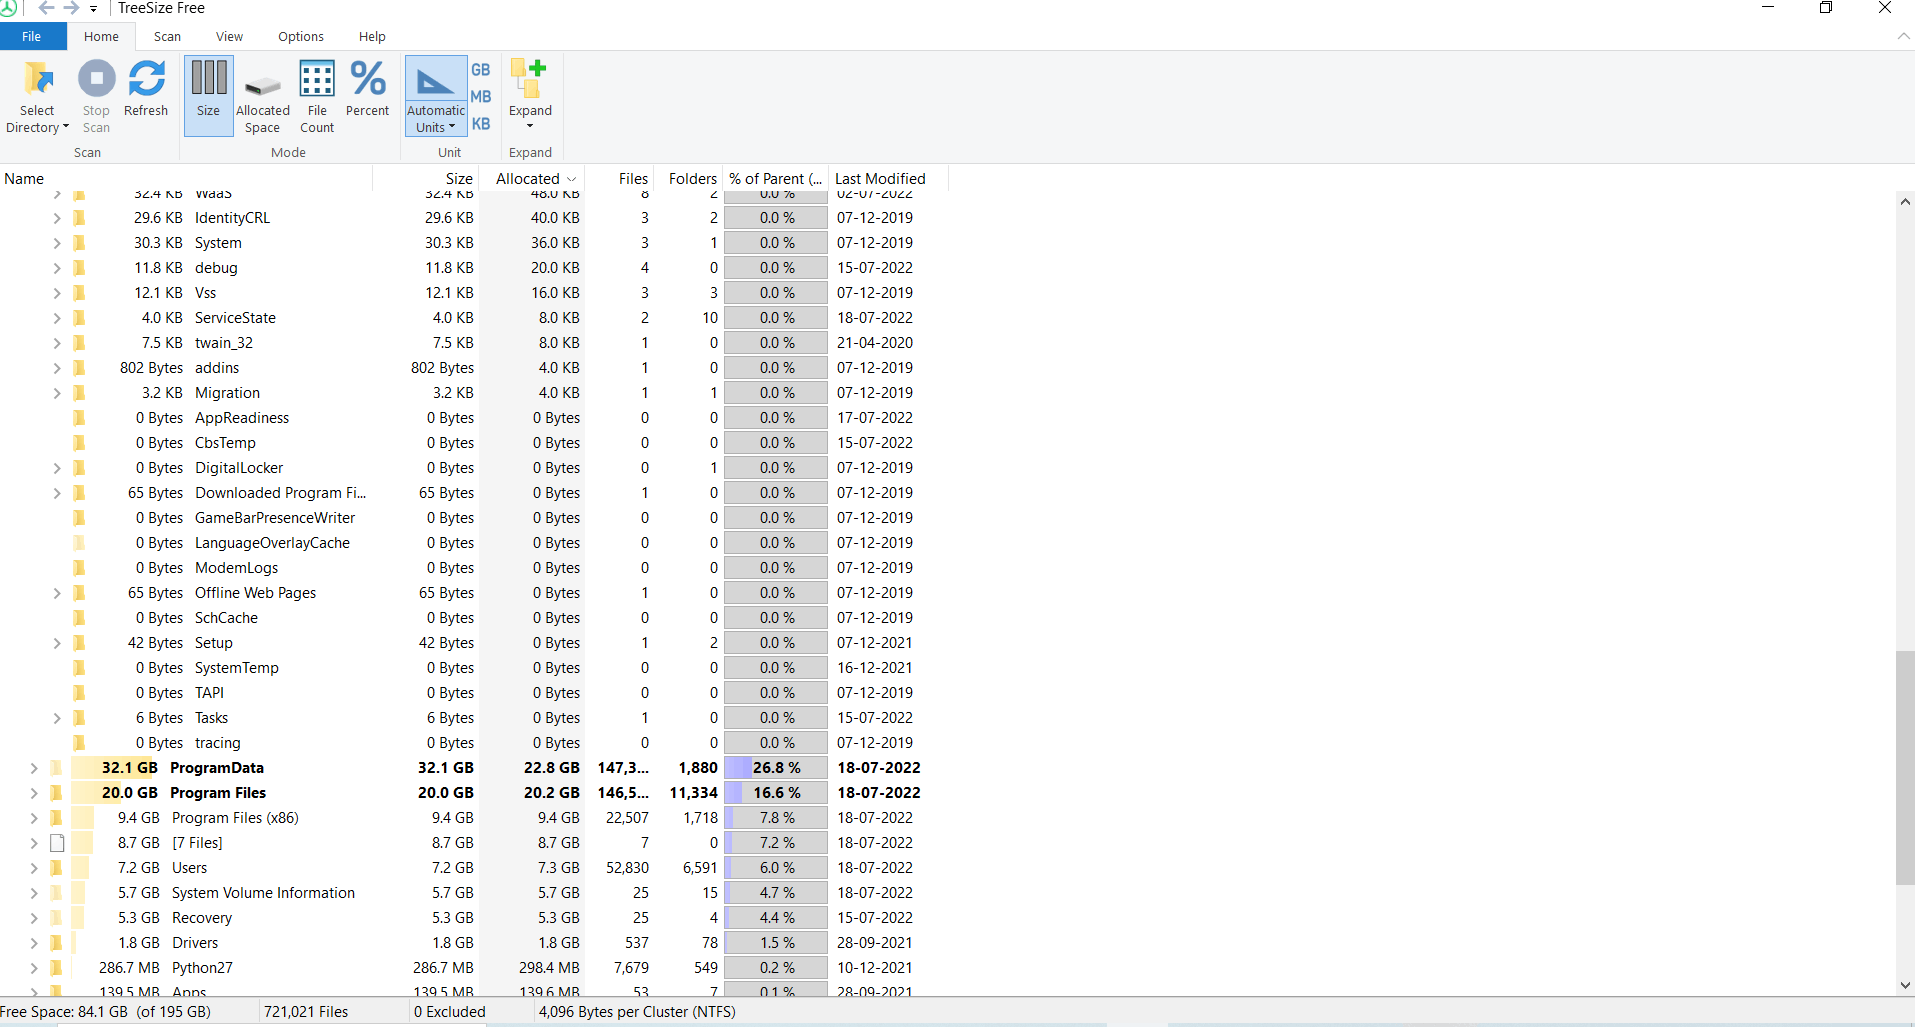This screenshot has width=1915, height=1027.
Task: Click the Program Files folder icon
Action: tap(57, 793)
